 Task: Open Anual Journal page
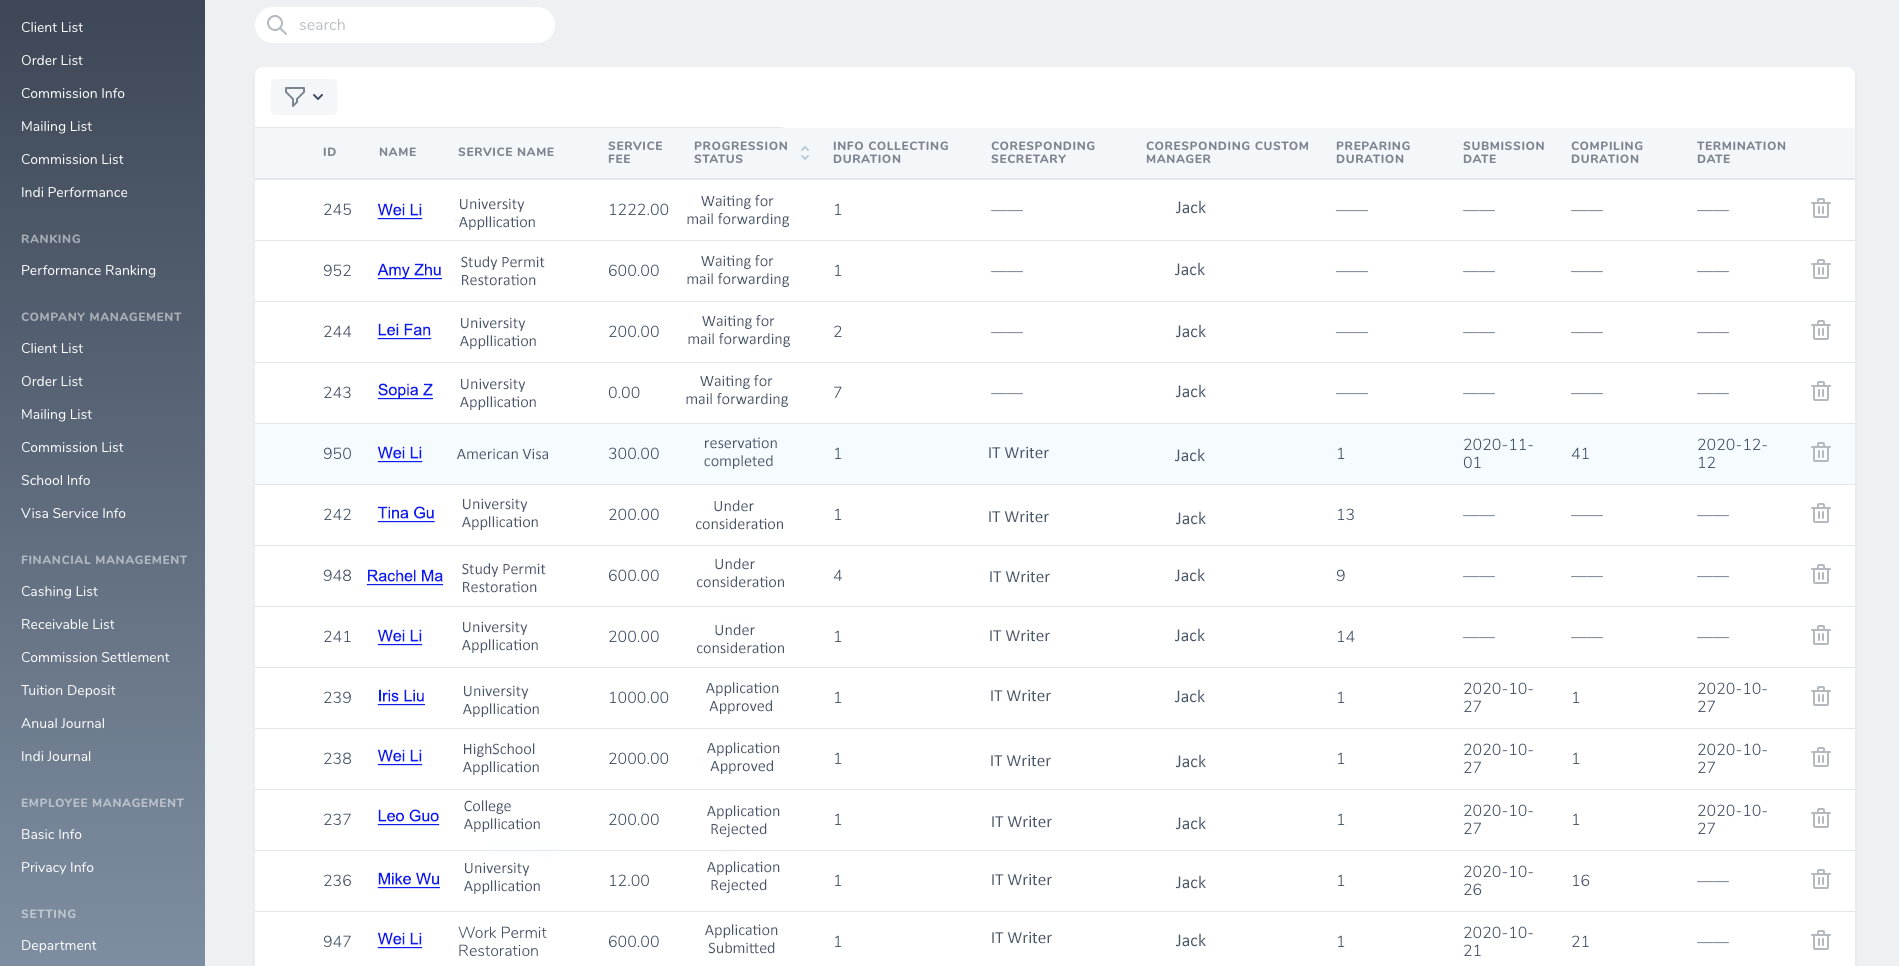click(x=63, y=723)
